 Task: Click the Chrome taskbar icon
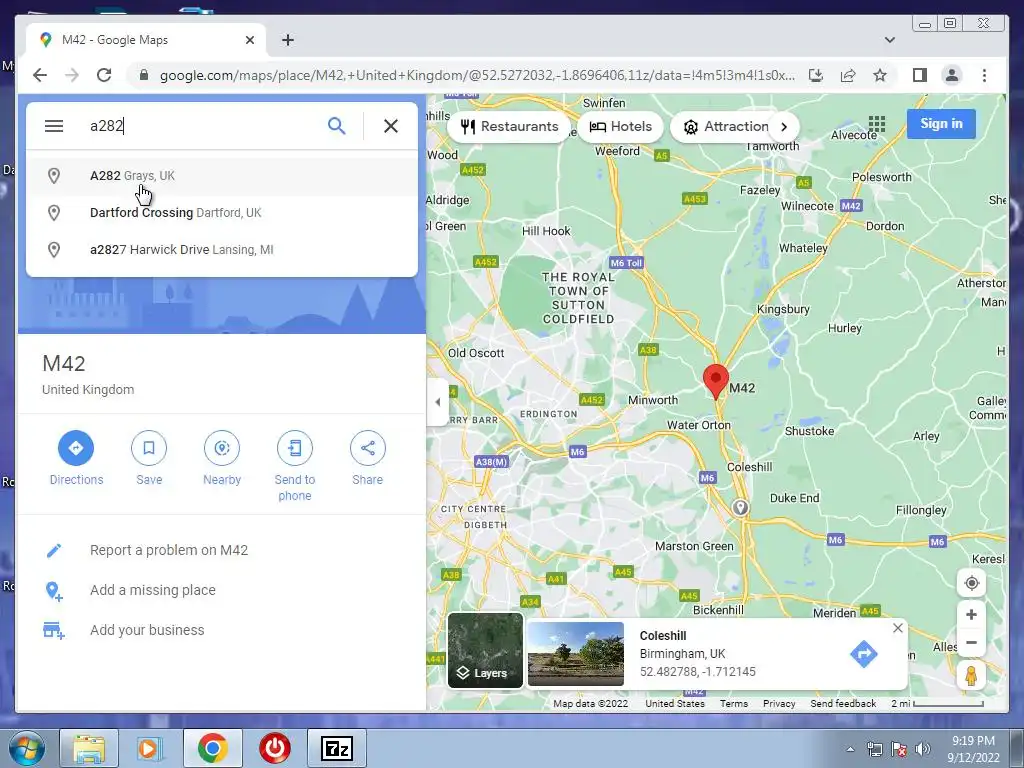pyautogui.click(x=212, y=748)
